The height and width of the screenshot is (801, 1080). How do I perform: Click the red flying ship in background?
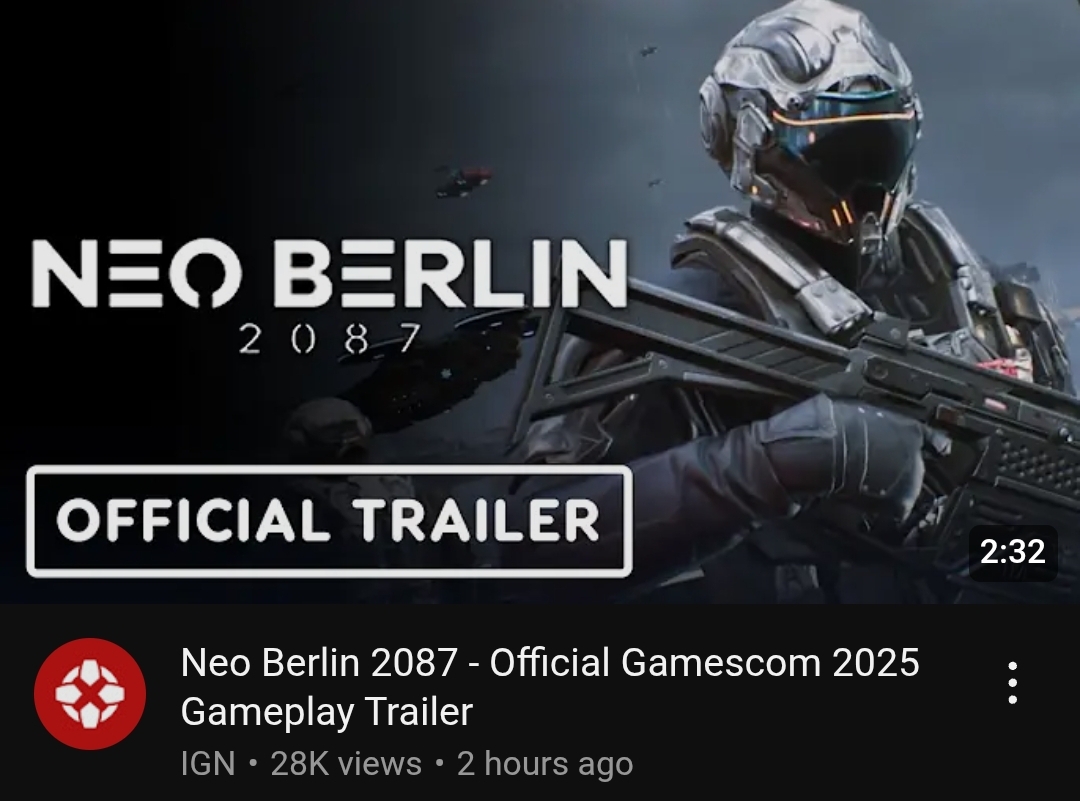pos(464,181)
